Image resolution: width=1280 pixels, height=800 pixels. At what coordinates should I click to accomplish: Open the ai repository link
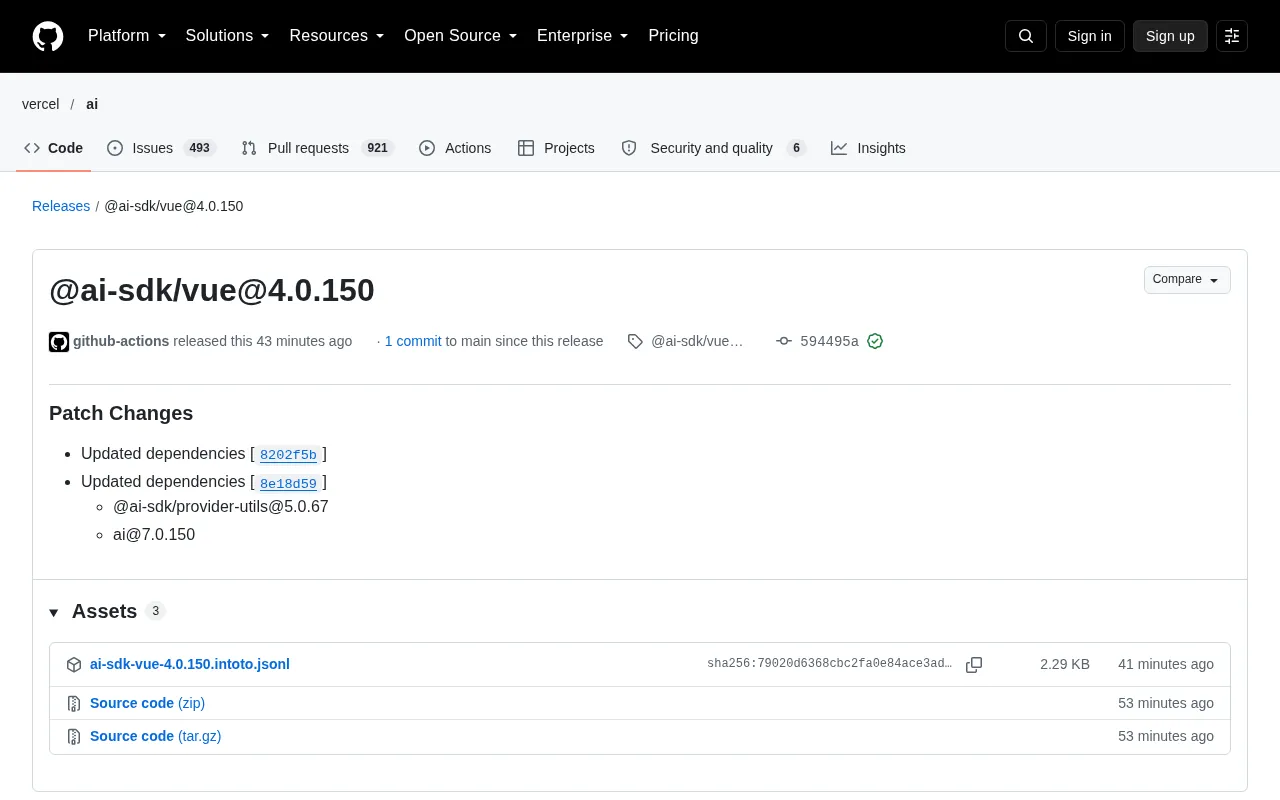[92, 104]
